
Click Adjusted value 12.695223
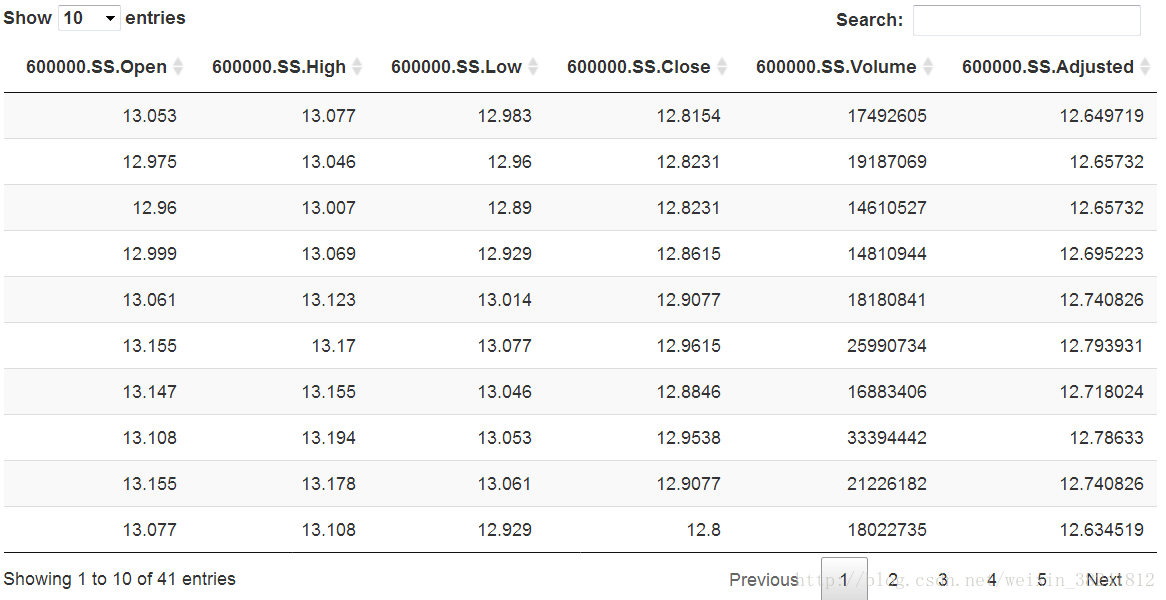(1101, 254)
